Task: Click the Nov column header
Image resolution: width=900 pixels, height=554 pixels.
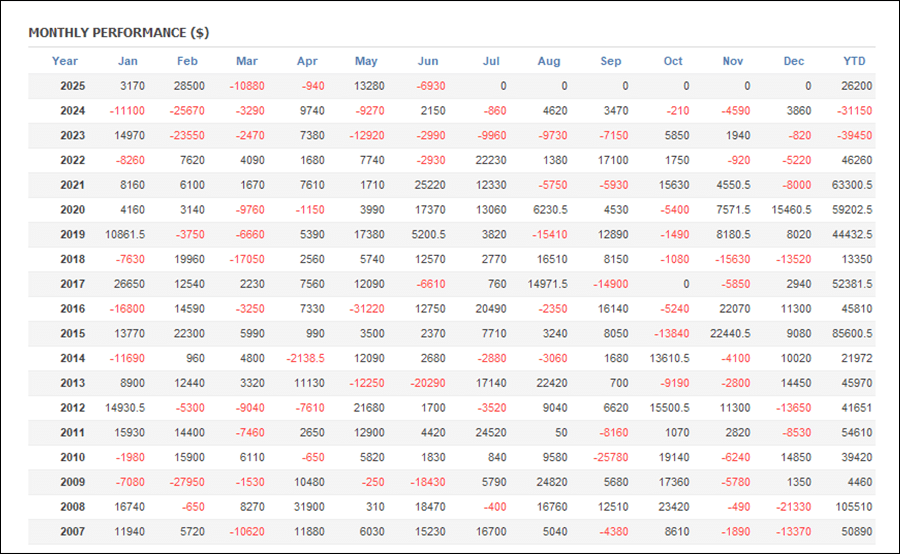Action: [733, 61]
